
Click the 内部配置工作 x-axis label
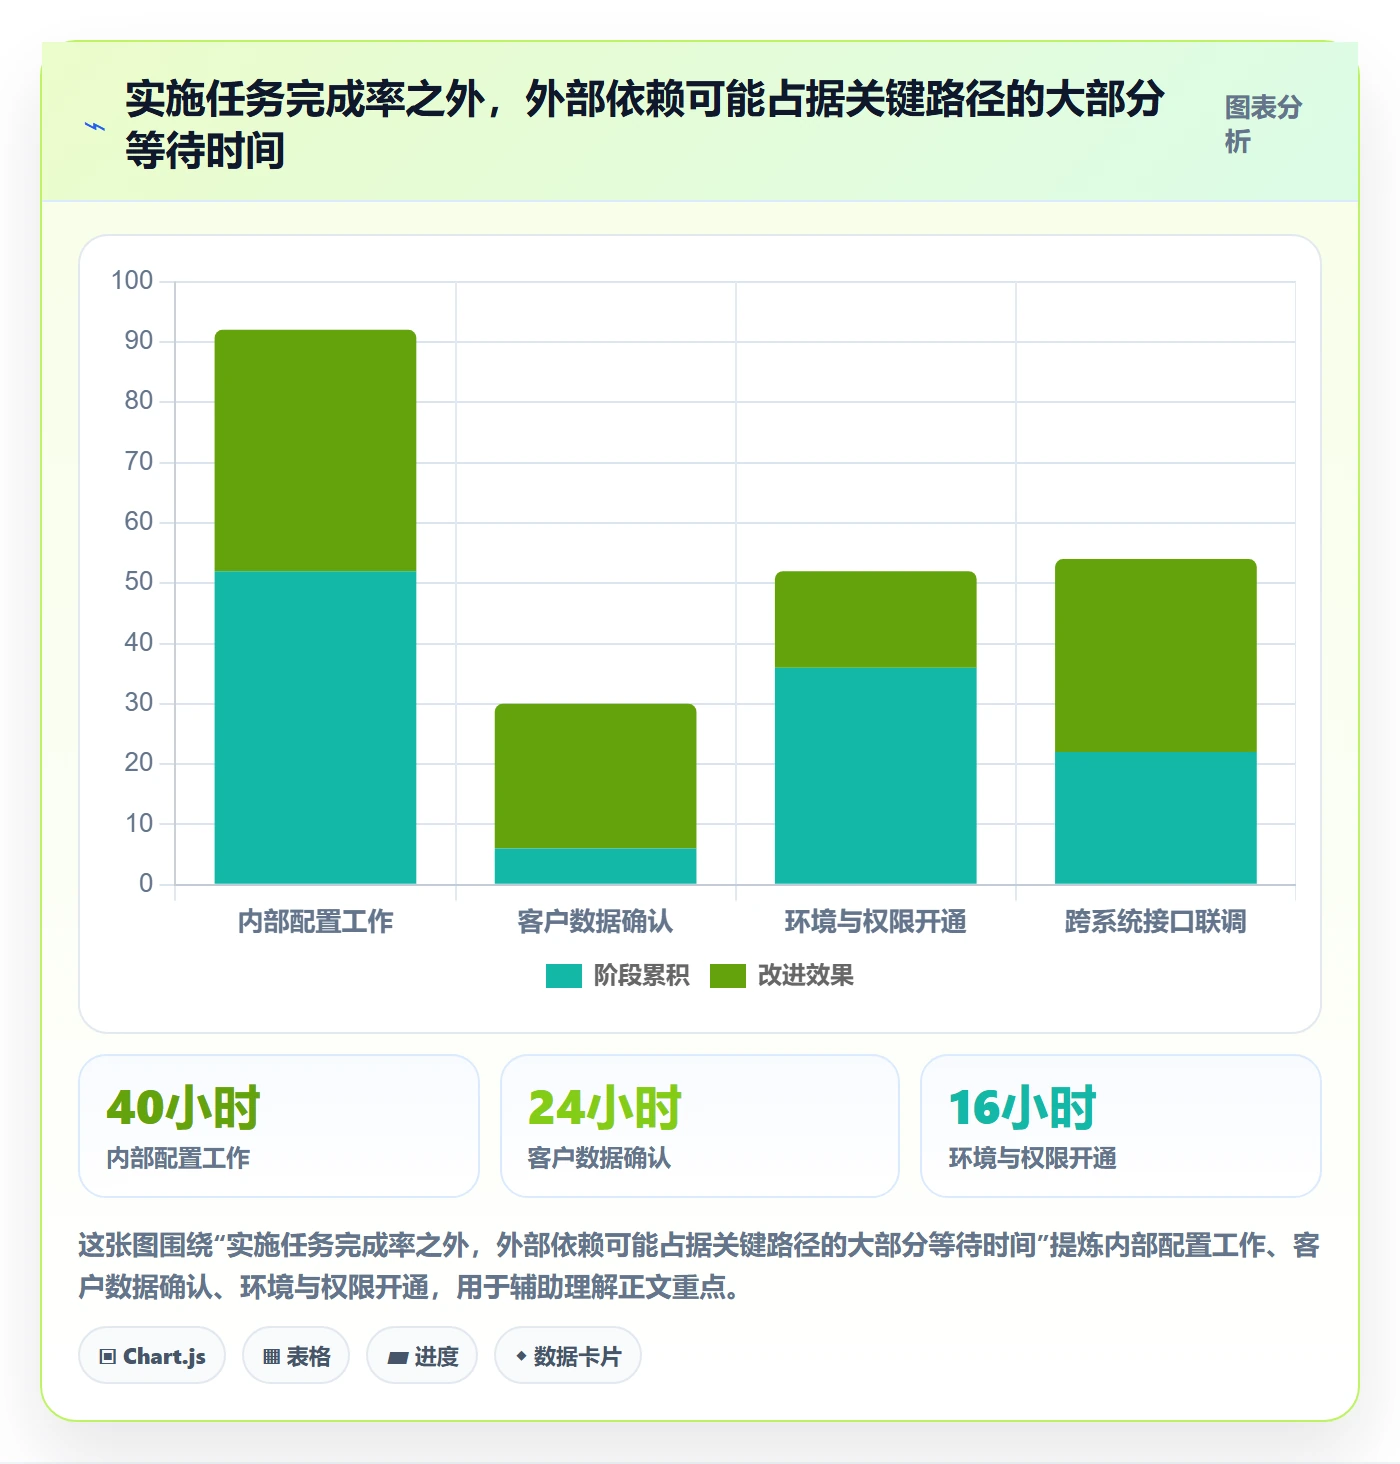315,921
